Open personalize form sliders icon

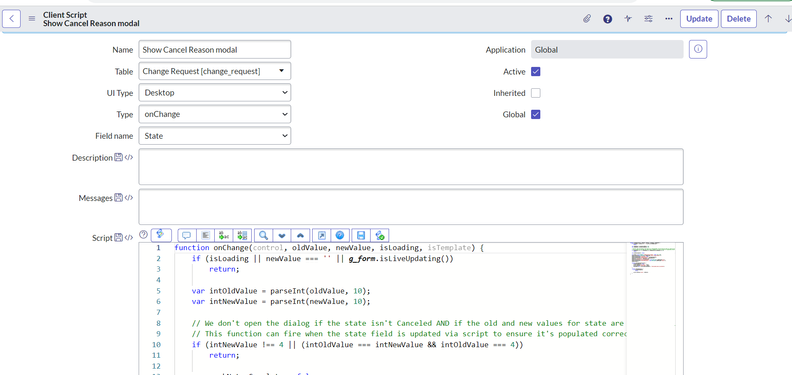point(649,19)
